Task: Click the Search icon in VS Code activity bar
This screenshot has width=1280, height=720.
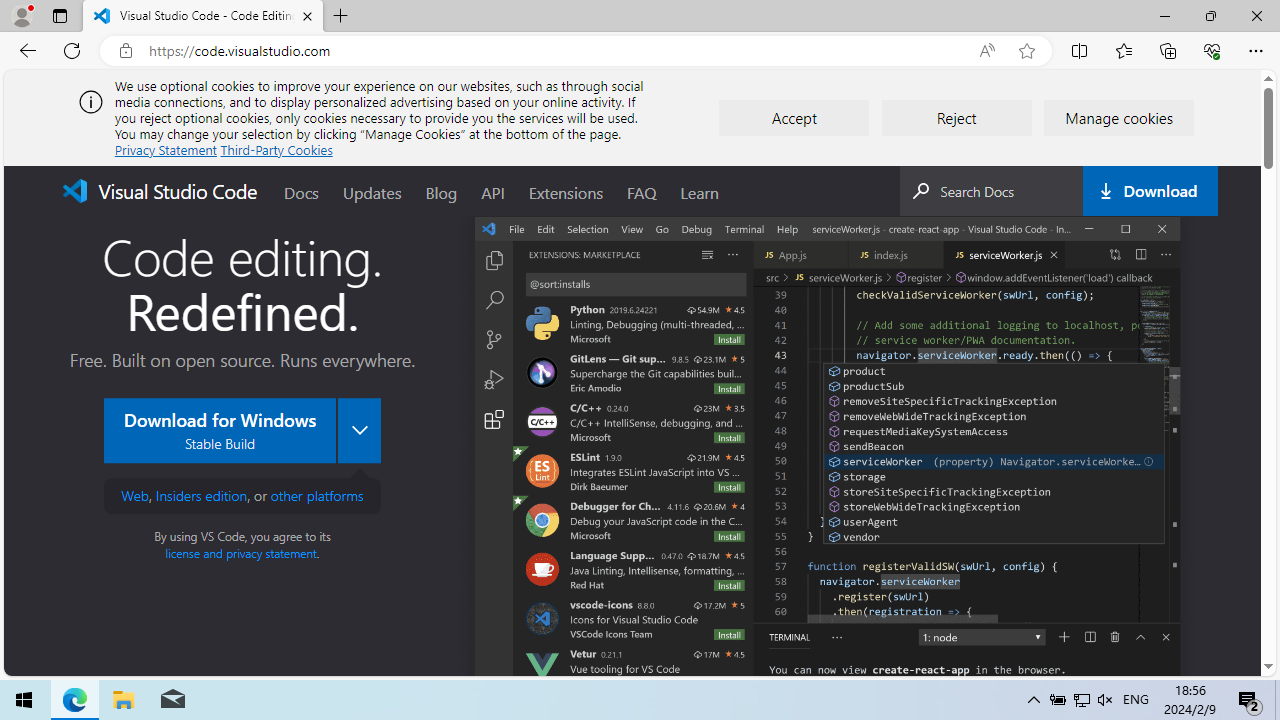Action: click(494, 299)
